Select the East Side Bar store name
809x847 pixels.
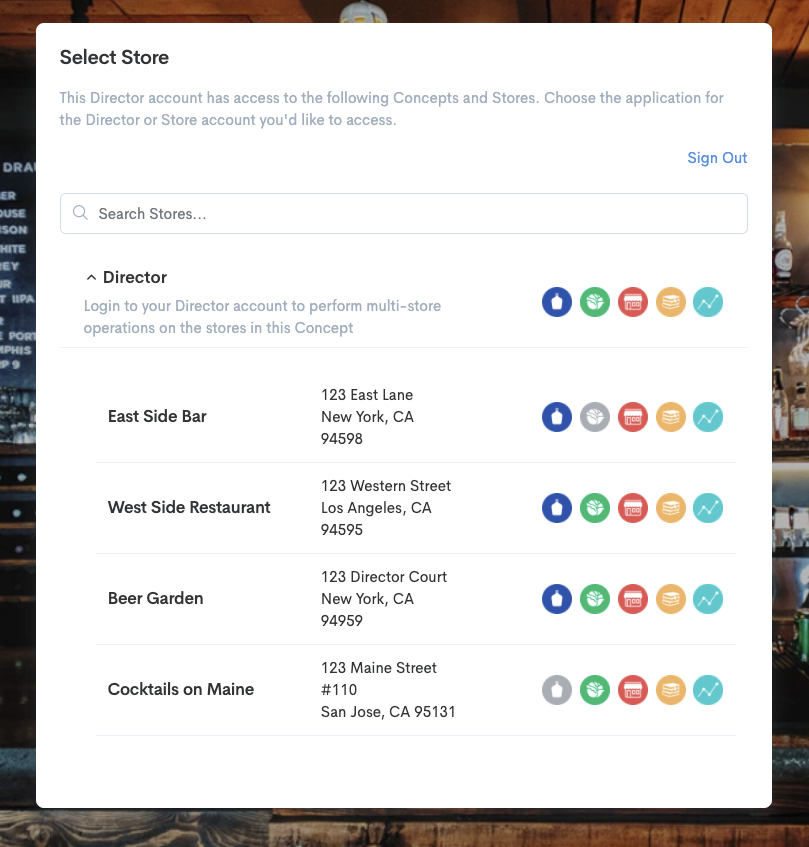click(157, 416)
